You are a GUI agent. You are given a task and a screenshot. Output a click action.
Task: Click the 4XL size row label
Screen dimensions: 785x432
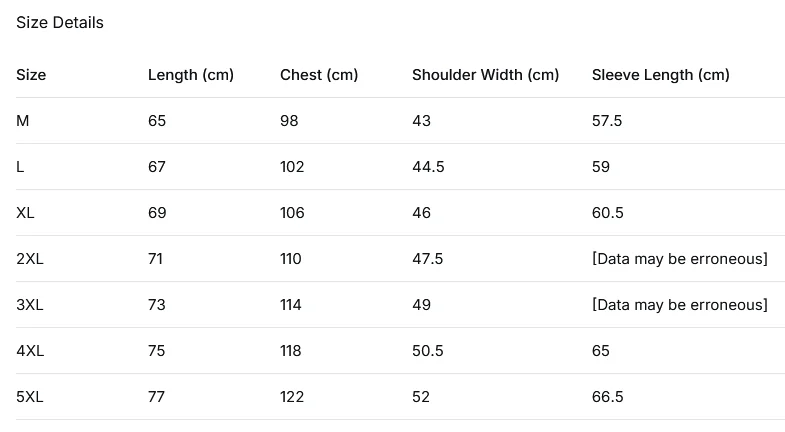click(30, 351)
